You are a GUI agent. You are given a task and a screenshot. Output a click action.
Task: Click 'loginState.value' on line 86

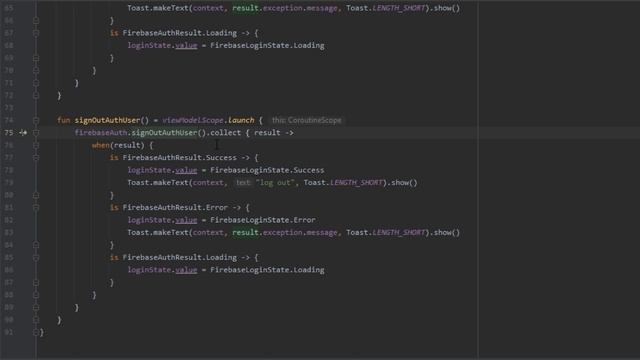[x=162, y=270]
